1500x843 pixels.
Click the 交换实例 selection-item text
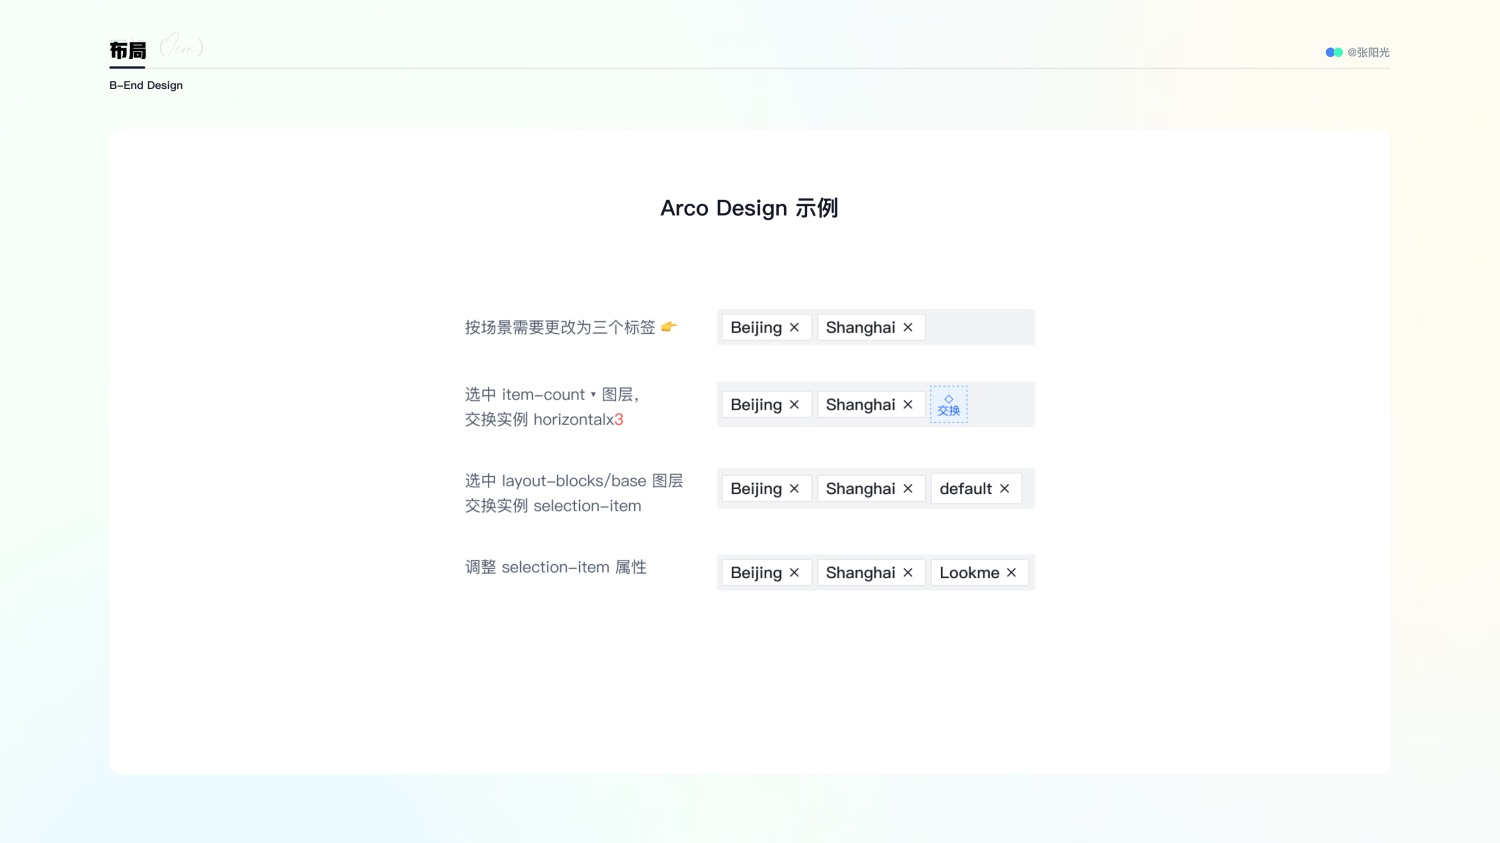coord(553,506)
